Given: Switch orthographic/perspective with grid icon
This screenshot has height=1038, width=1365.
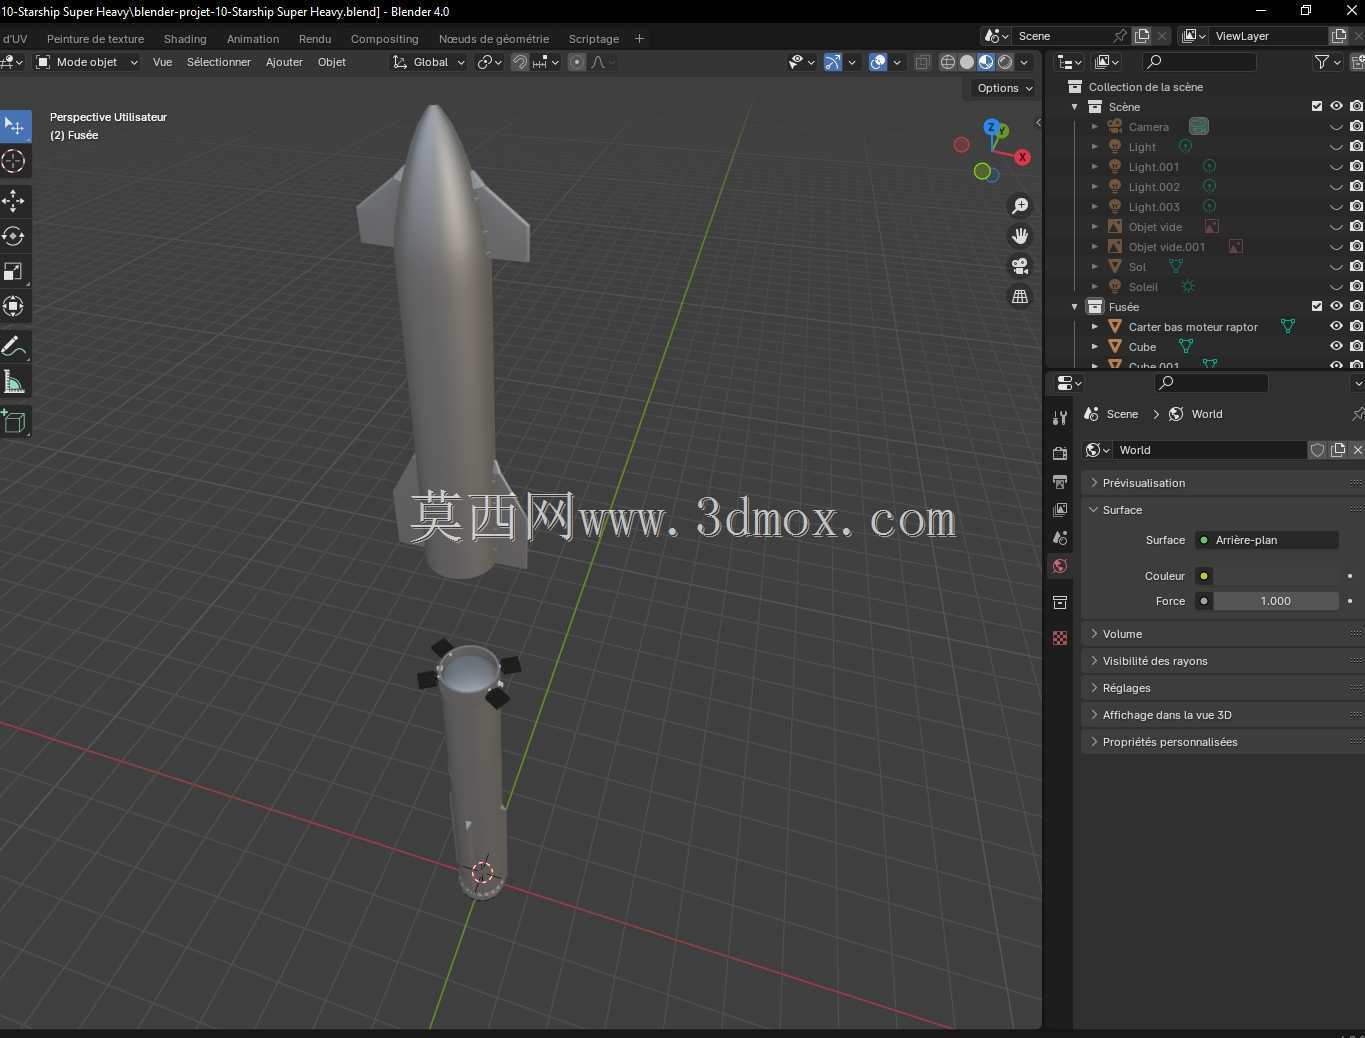Looking at the screenshot, I should pos(1020,296).
